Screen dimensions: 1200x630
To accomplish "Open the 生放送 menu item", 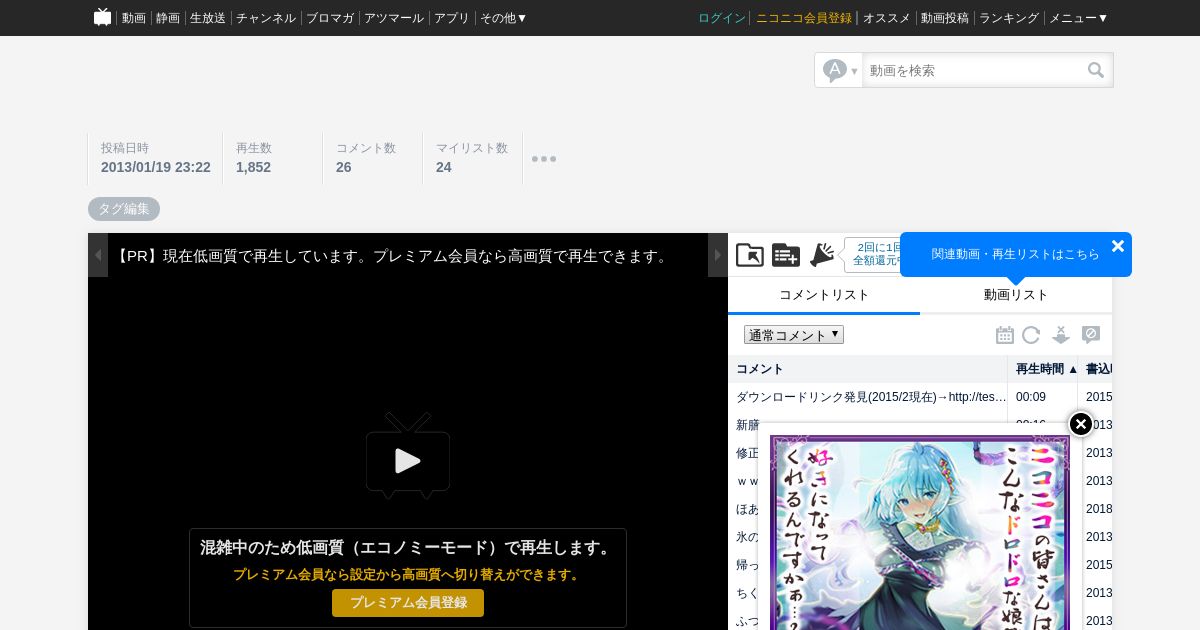I will [x=208, y=18].
